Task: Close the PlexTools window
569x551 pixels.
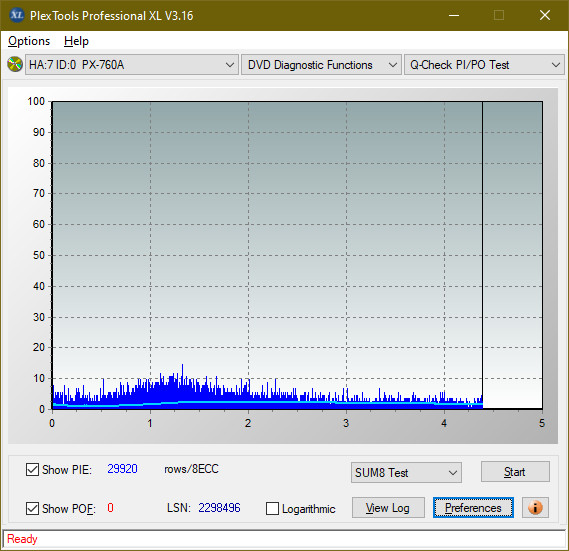Action: click(545, 15)
